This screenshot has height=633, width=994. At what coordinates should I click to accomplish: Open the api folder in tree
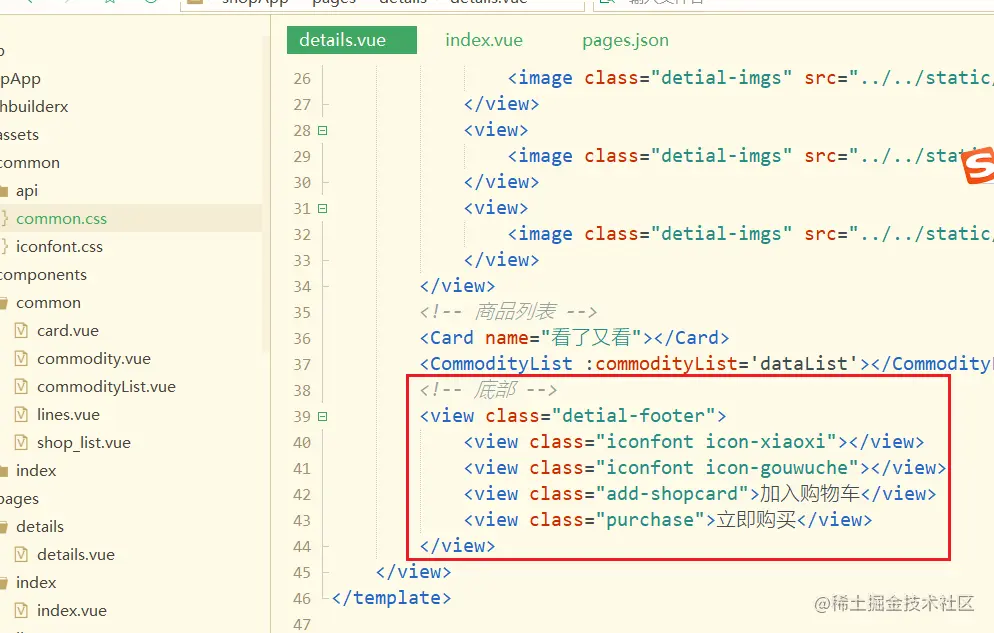pyautogui.click(x=27, y=191)
